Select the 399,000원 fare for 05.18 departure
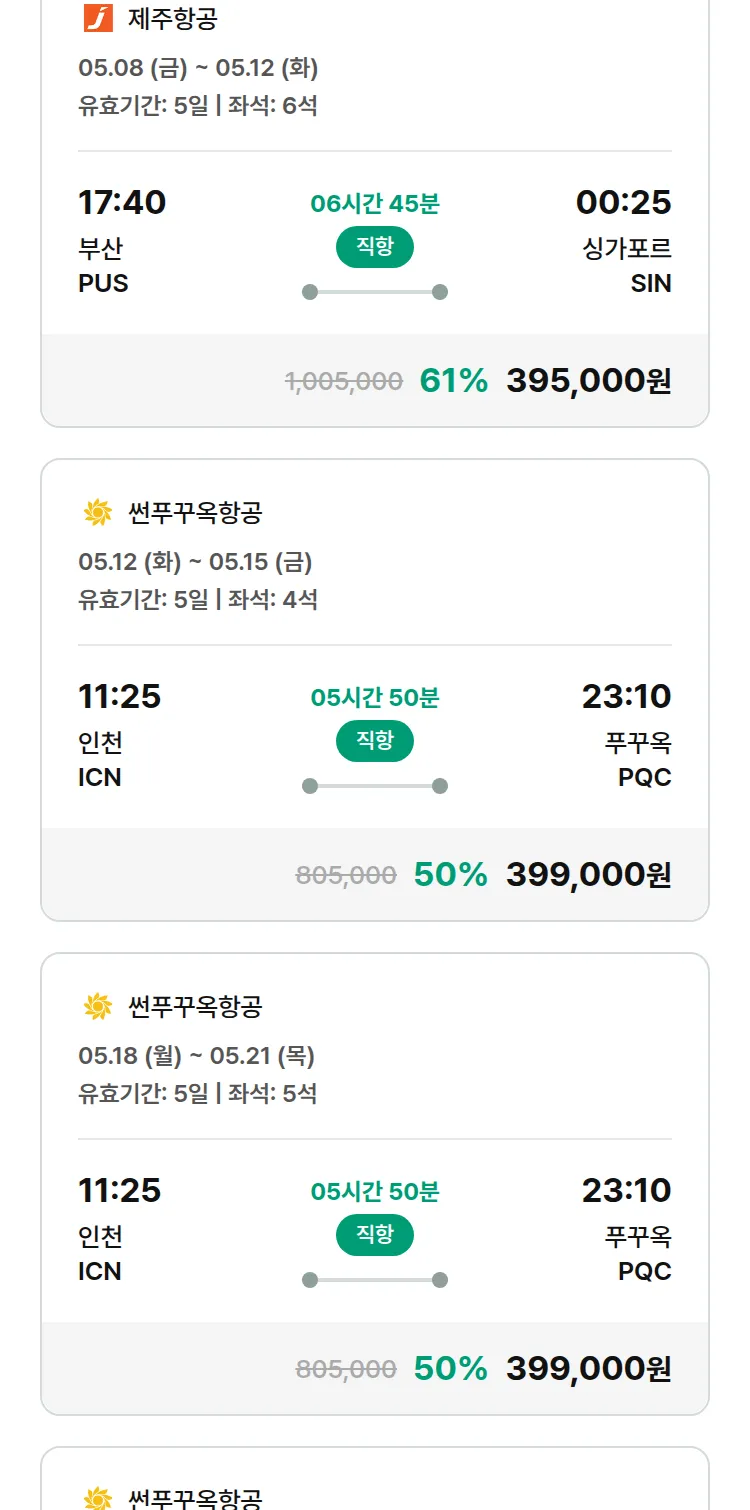750x1510 pixels. click(x=588, y=1369)
